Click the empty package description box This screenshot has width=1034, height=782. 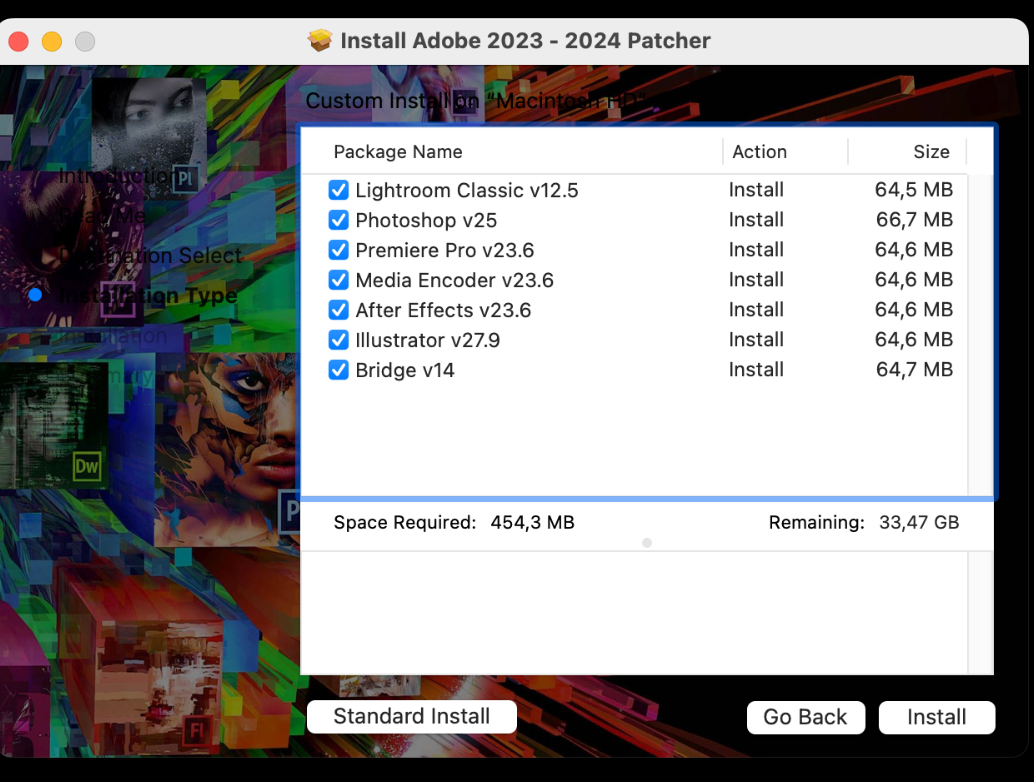point(634,612)
